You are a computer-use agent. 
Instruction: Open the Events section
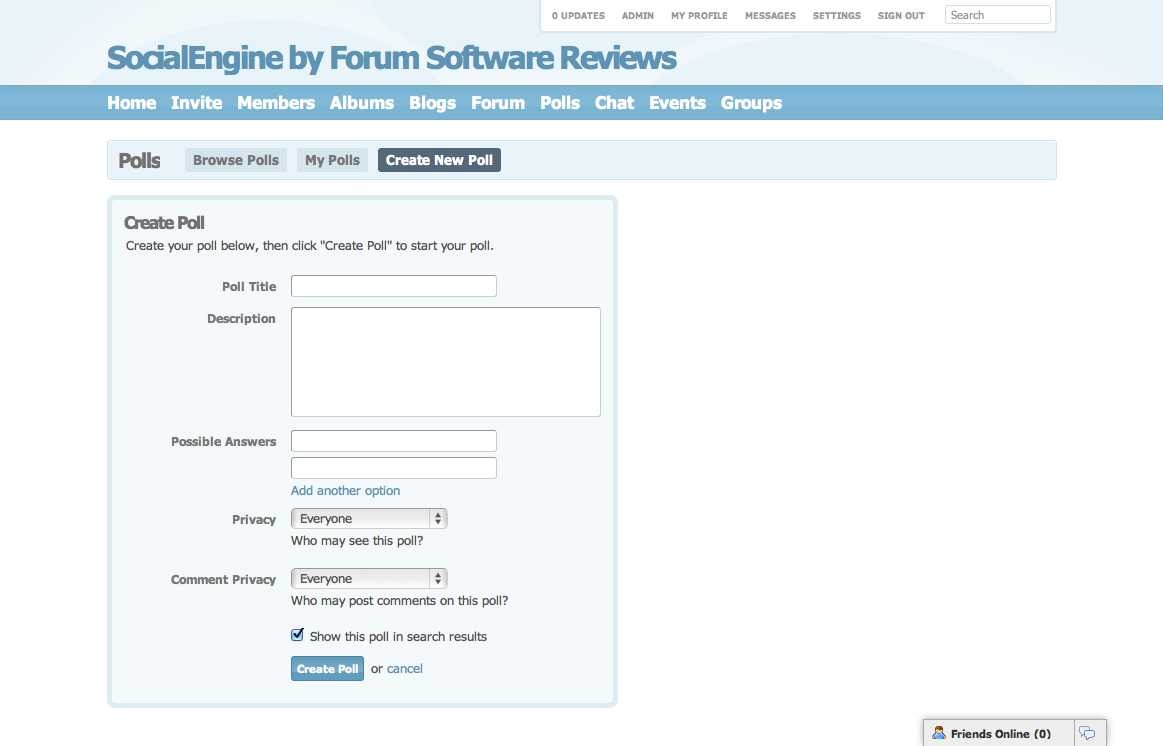(677, 103)
